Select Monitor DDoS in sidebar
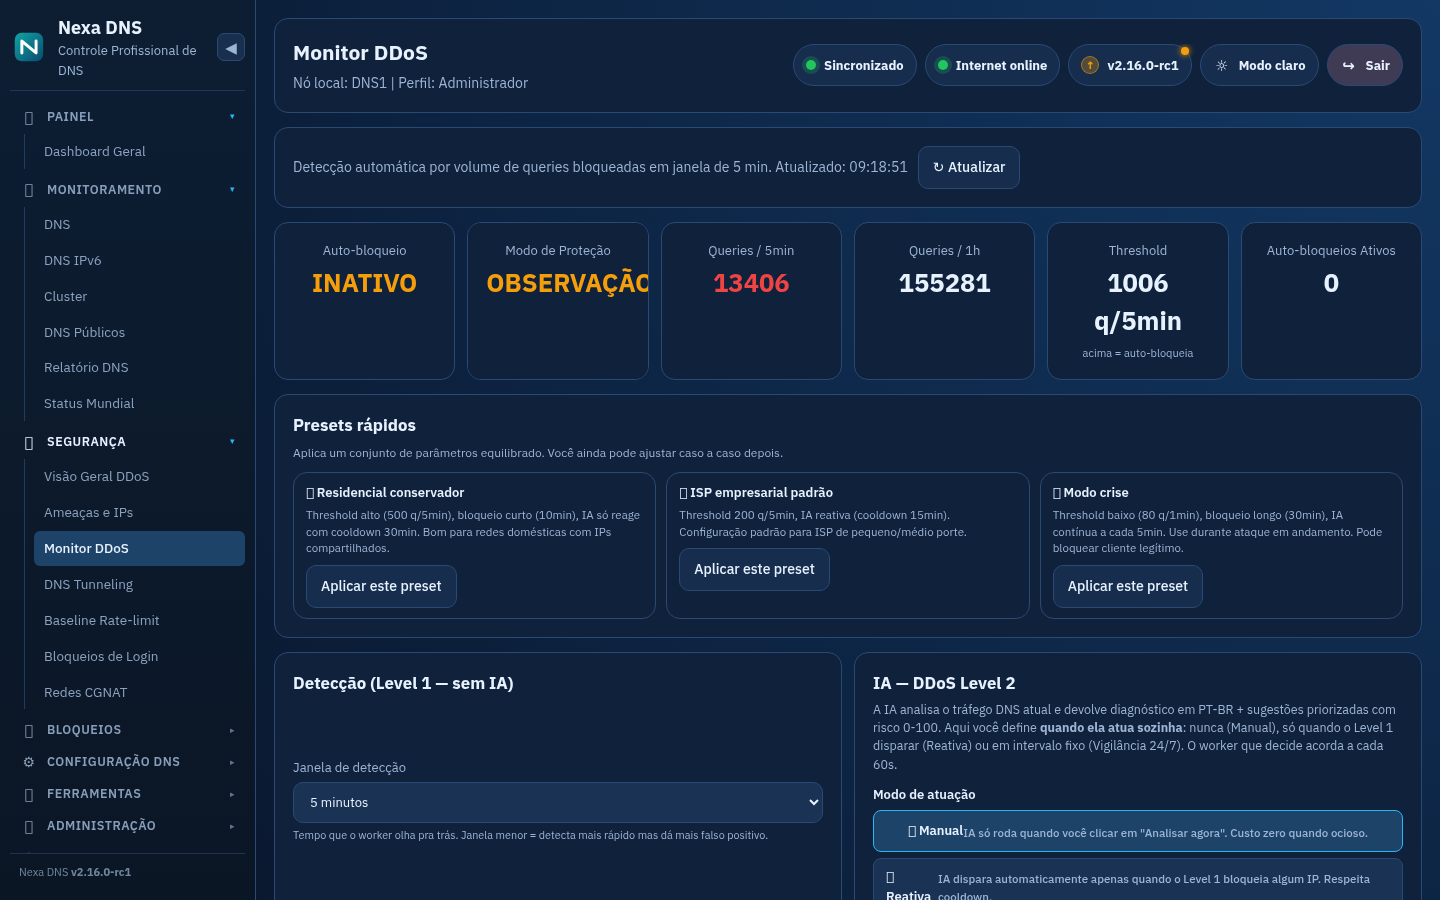The width and height of the screenshot is (1440, 900). click(x=139, y=549)
